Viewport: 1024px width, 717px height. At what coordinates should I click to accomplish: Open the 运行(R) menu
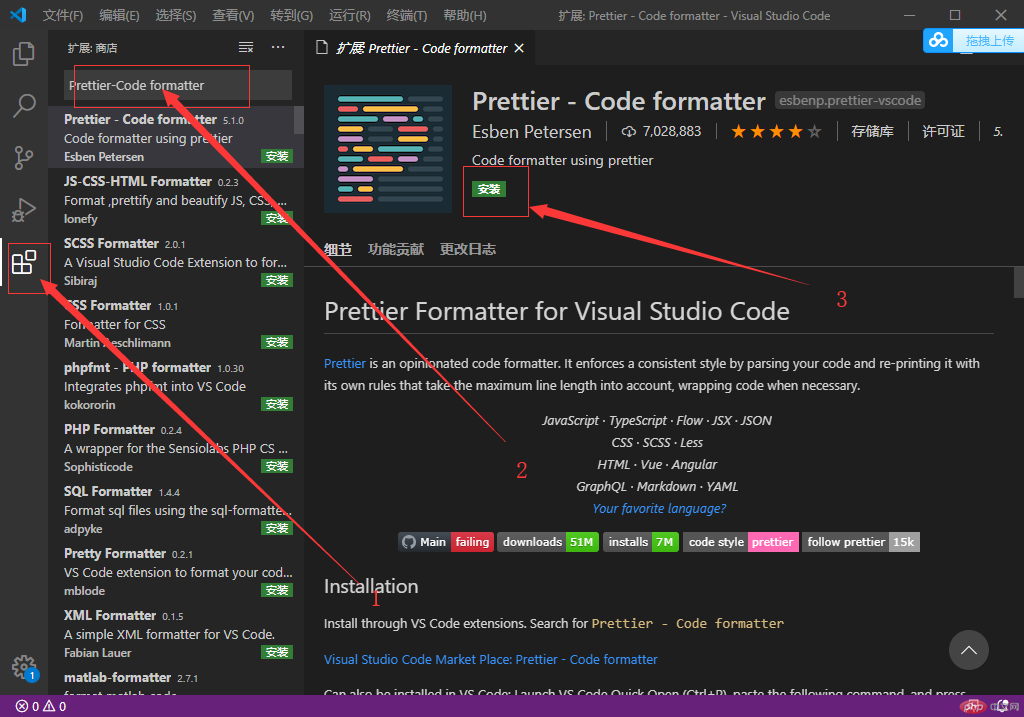tap(349, 15)
